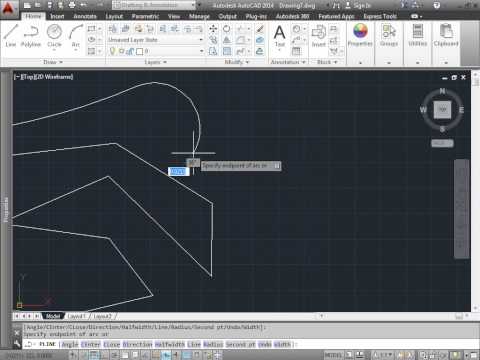Expand the Modify panel
The height and width of the screenshot is (360, 480).
point(236,62)
